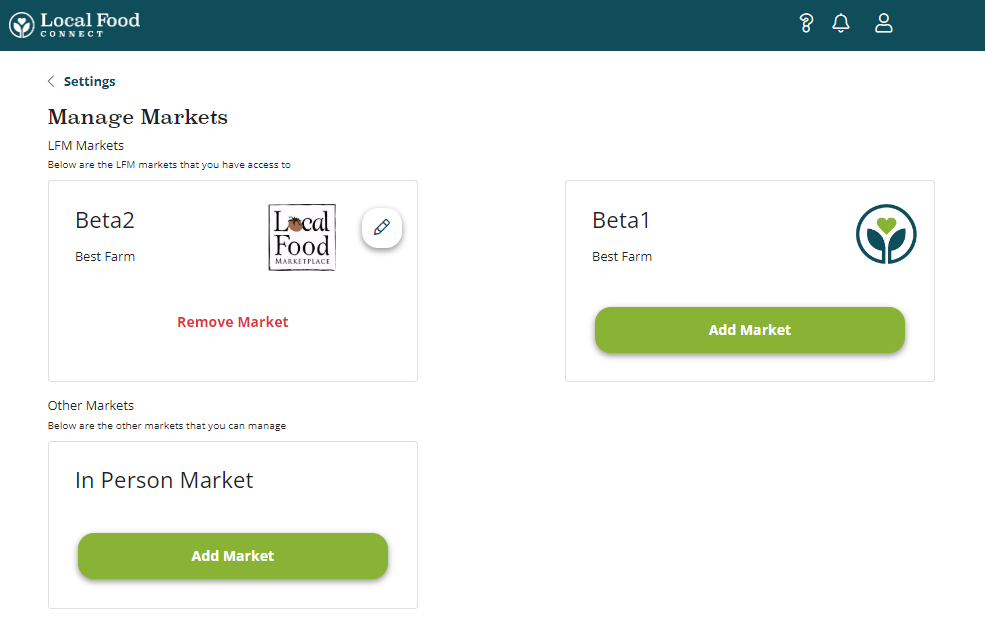The image size is (985, 630).
Task: View notifications via the bell icon
Action: tap(841, 22)
